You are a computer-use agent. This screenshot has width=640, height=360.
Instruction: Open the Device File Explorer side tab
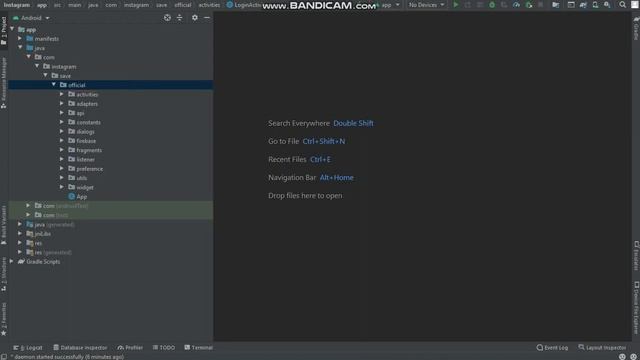tap(636, 308)
